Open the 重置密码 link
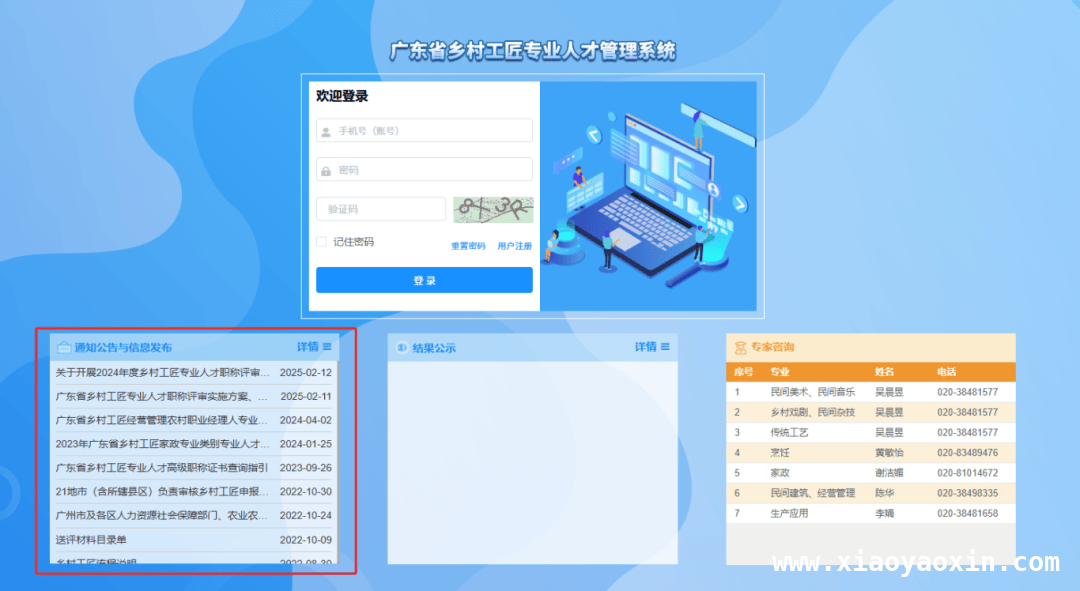Image resolution: width=1080 pixels, height=591 pixels. 468,246
